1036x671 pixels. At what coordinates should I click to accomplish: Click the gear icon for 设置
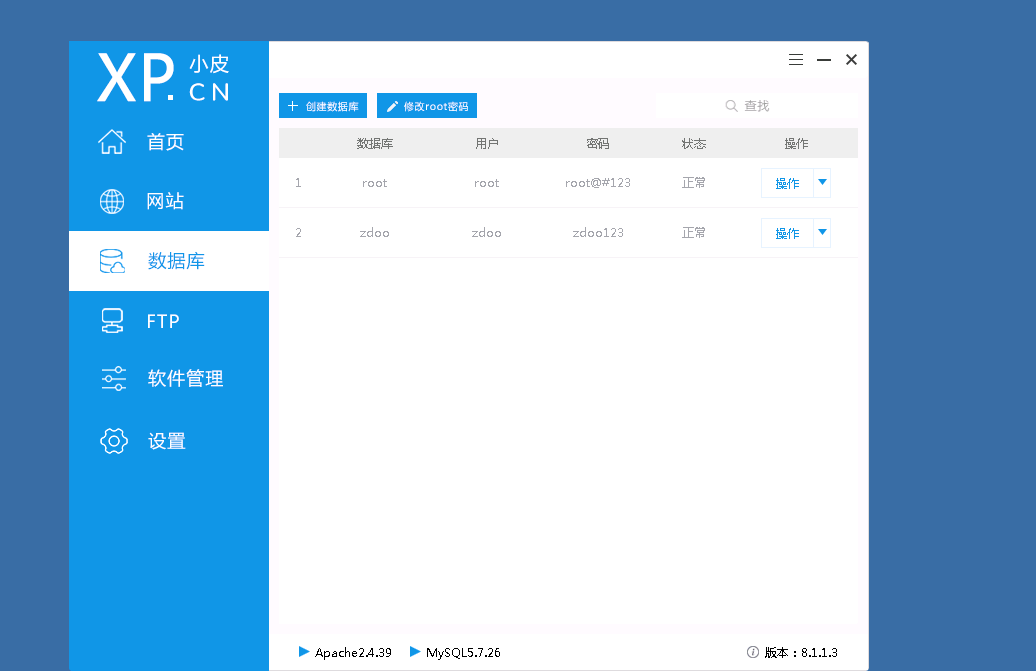pos(114,441)
